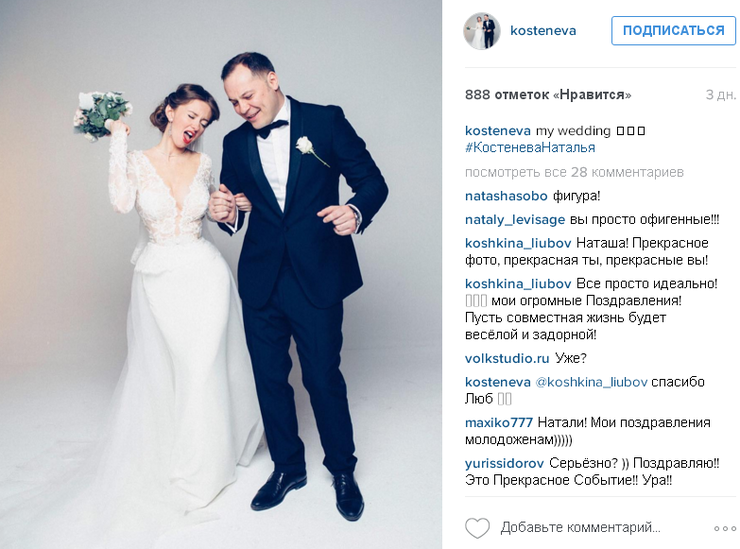Open kosteneva's username on her reply comment
The height and width of the screenshot is (549, 740).
click(498, 382)
